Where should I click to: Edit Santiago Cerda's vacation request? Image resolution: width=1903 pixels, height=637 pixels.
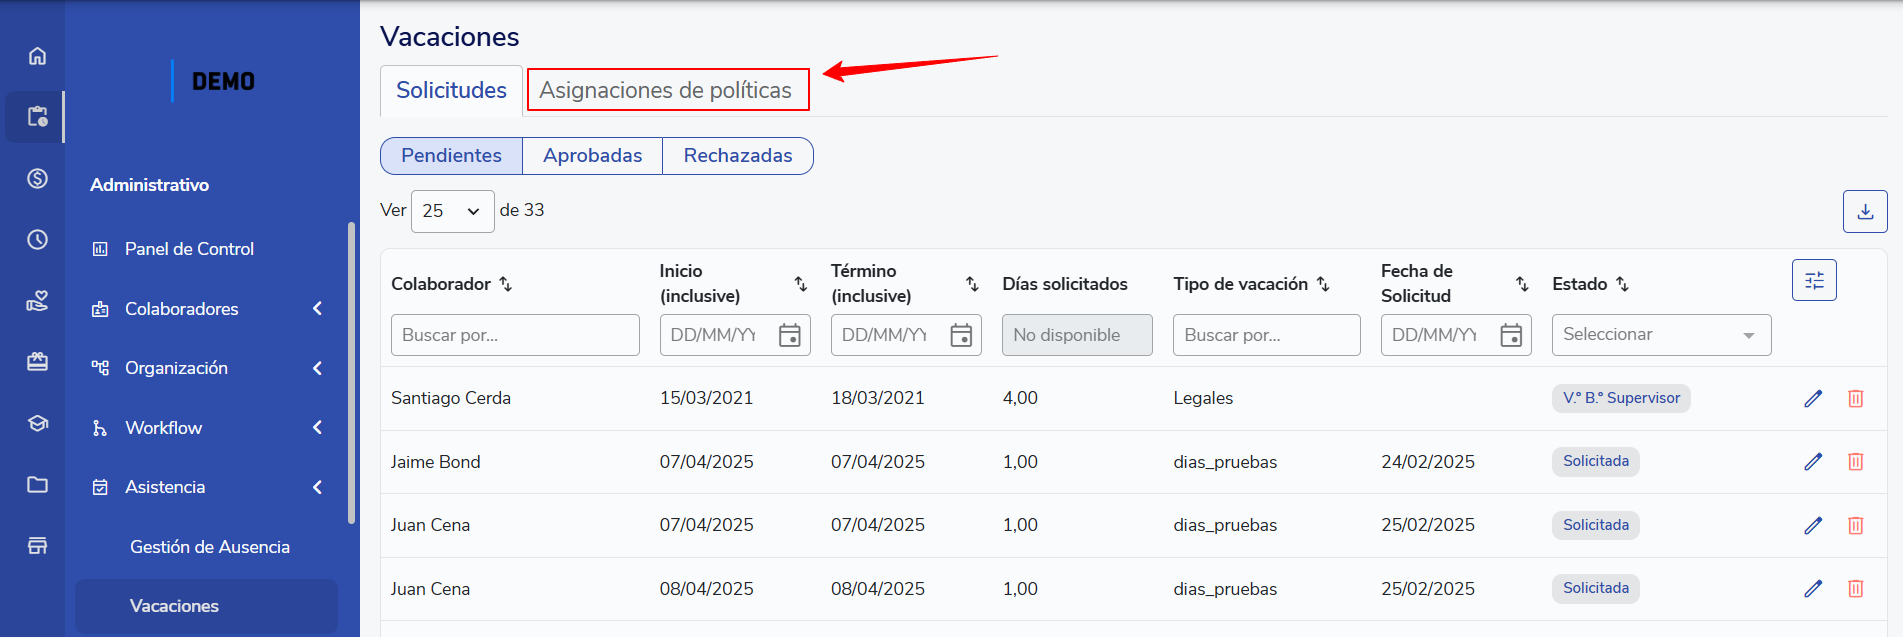(x=1813, y=398)
